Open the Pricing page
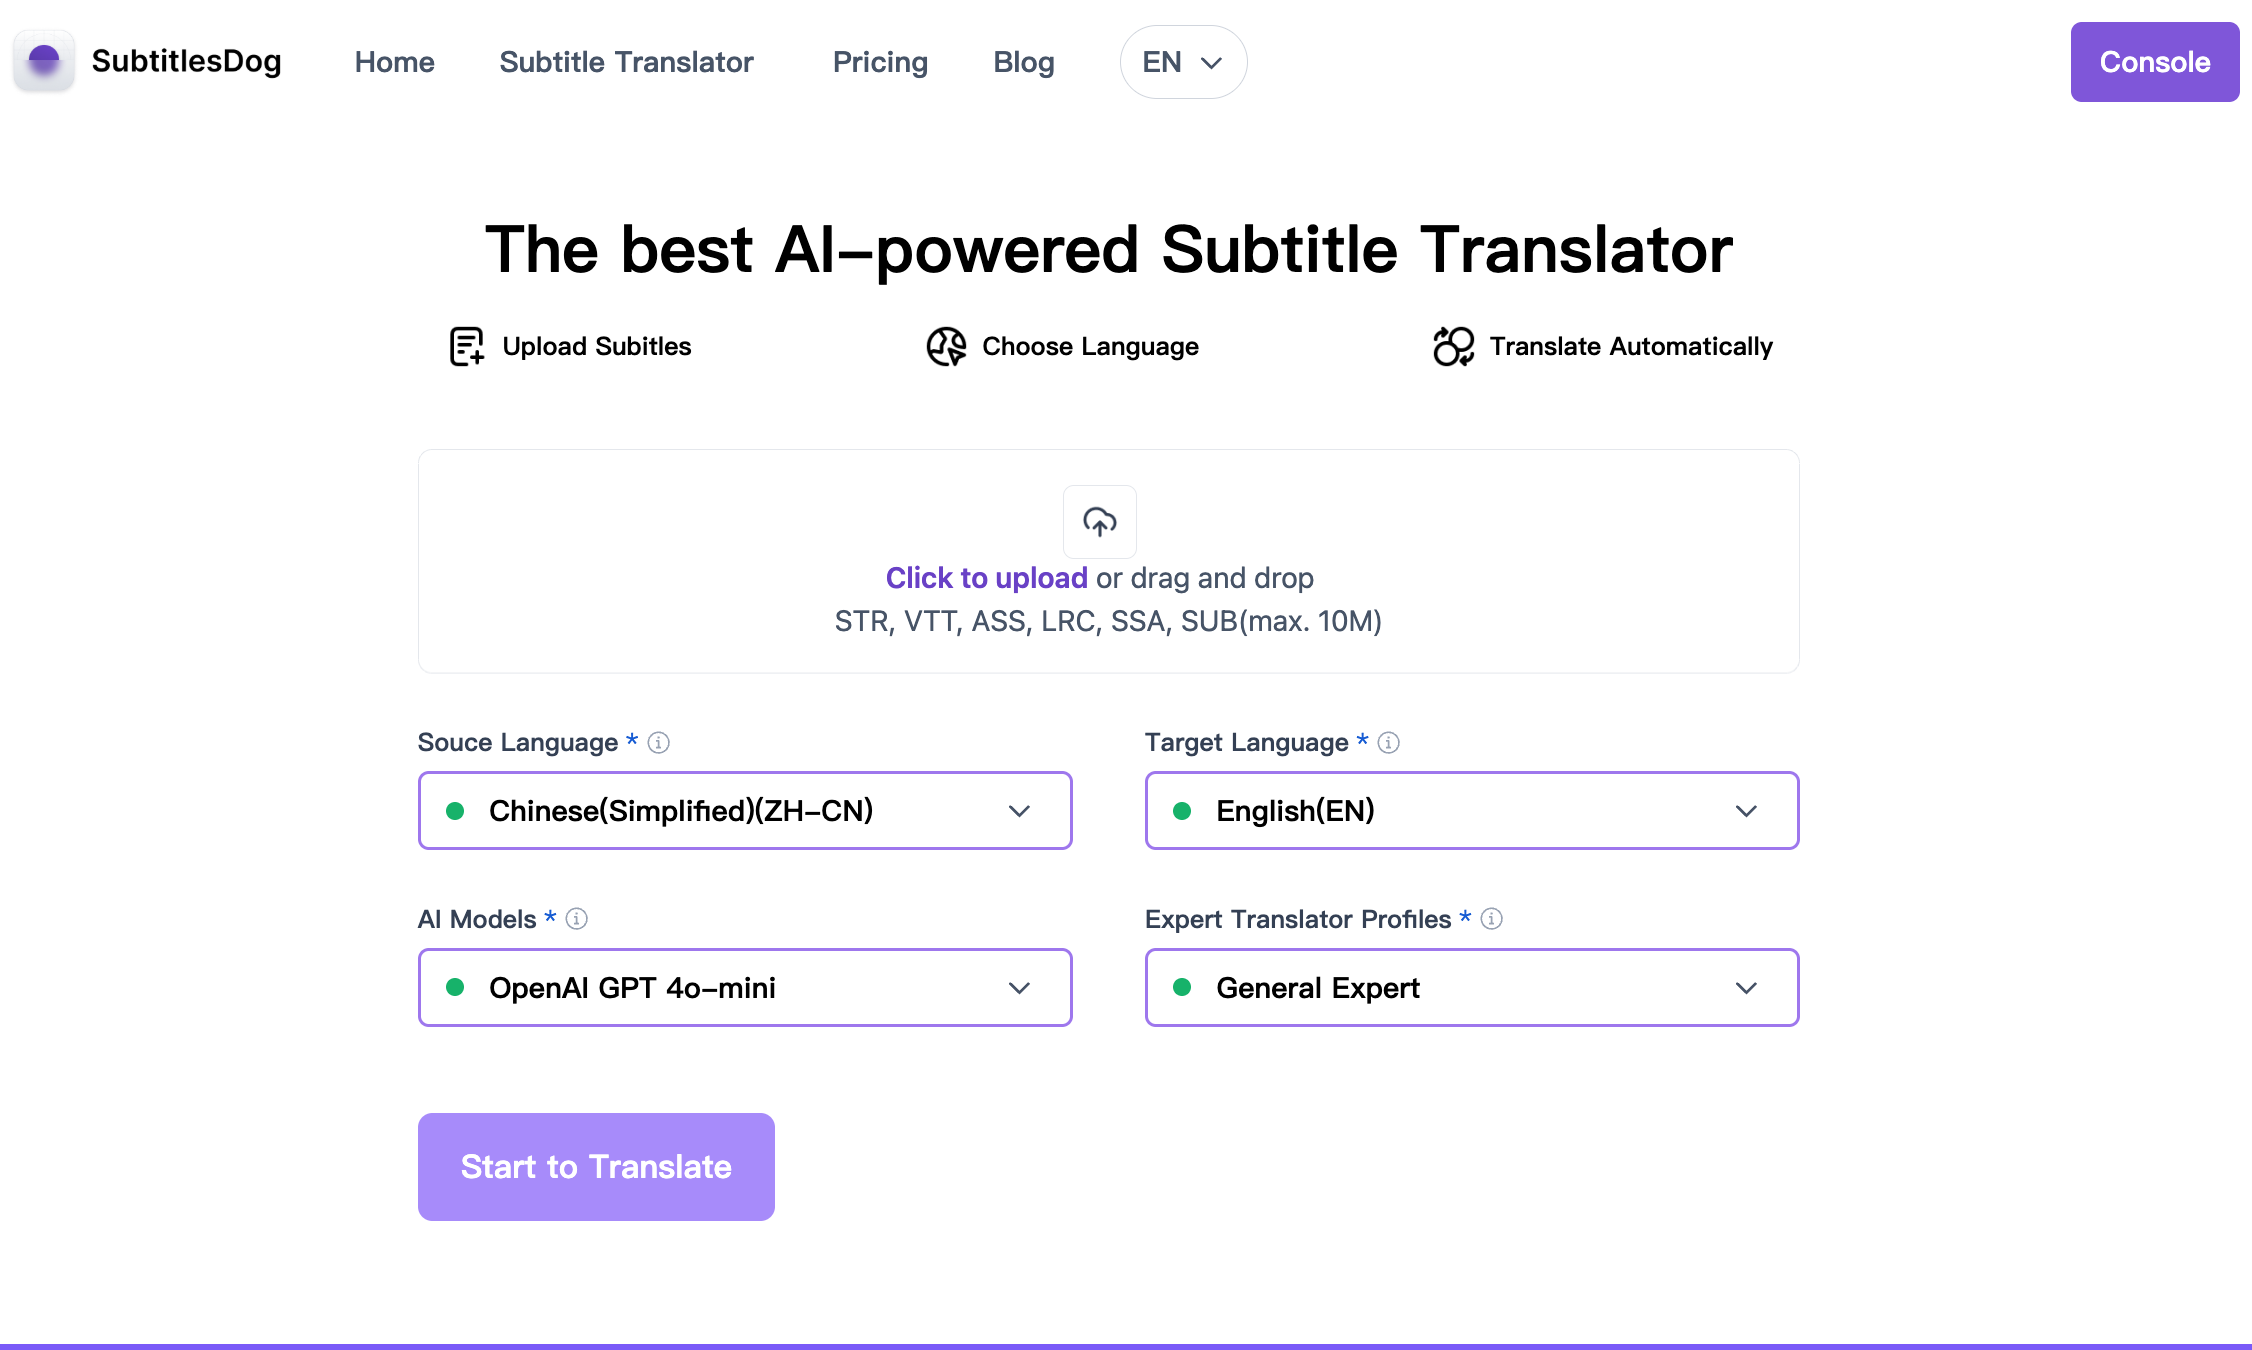Viewport: 2252px width, 1350px height. 880,62
